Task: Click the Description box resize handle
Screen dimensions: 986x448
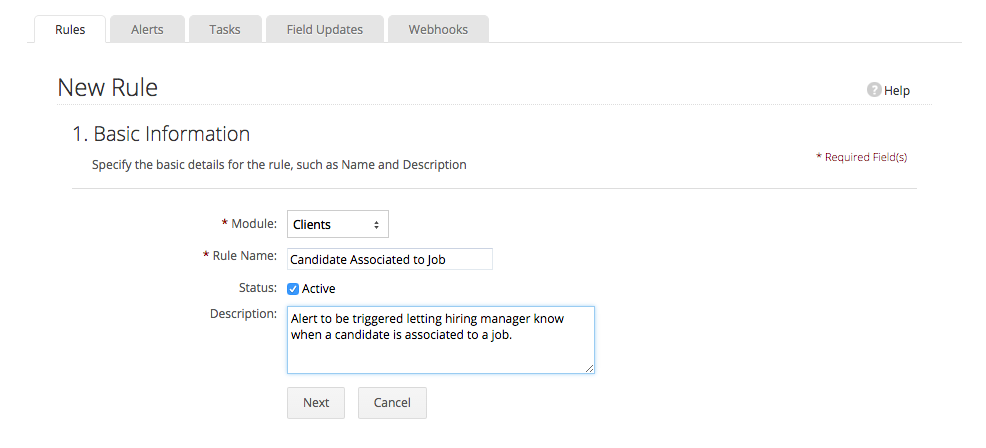Action: 590,368
